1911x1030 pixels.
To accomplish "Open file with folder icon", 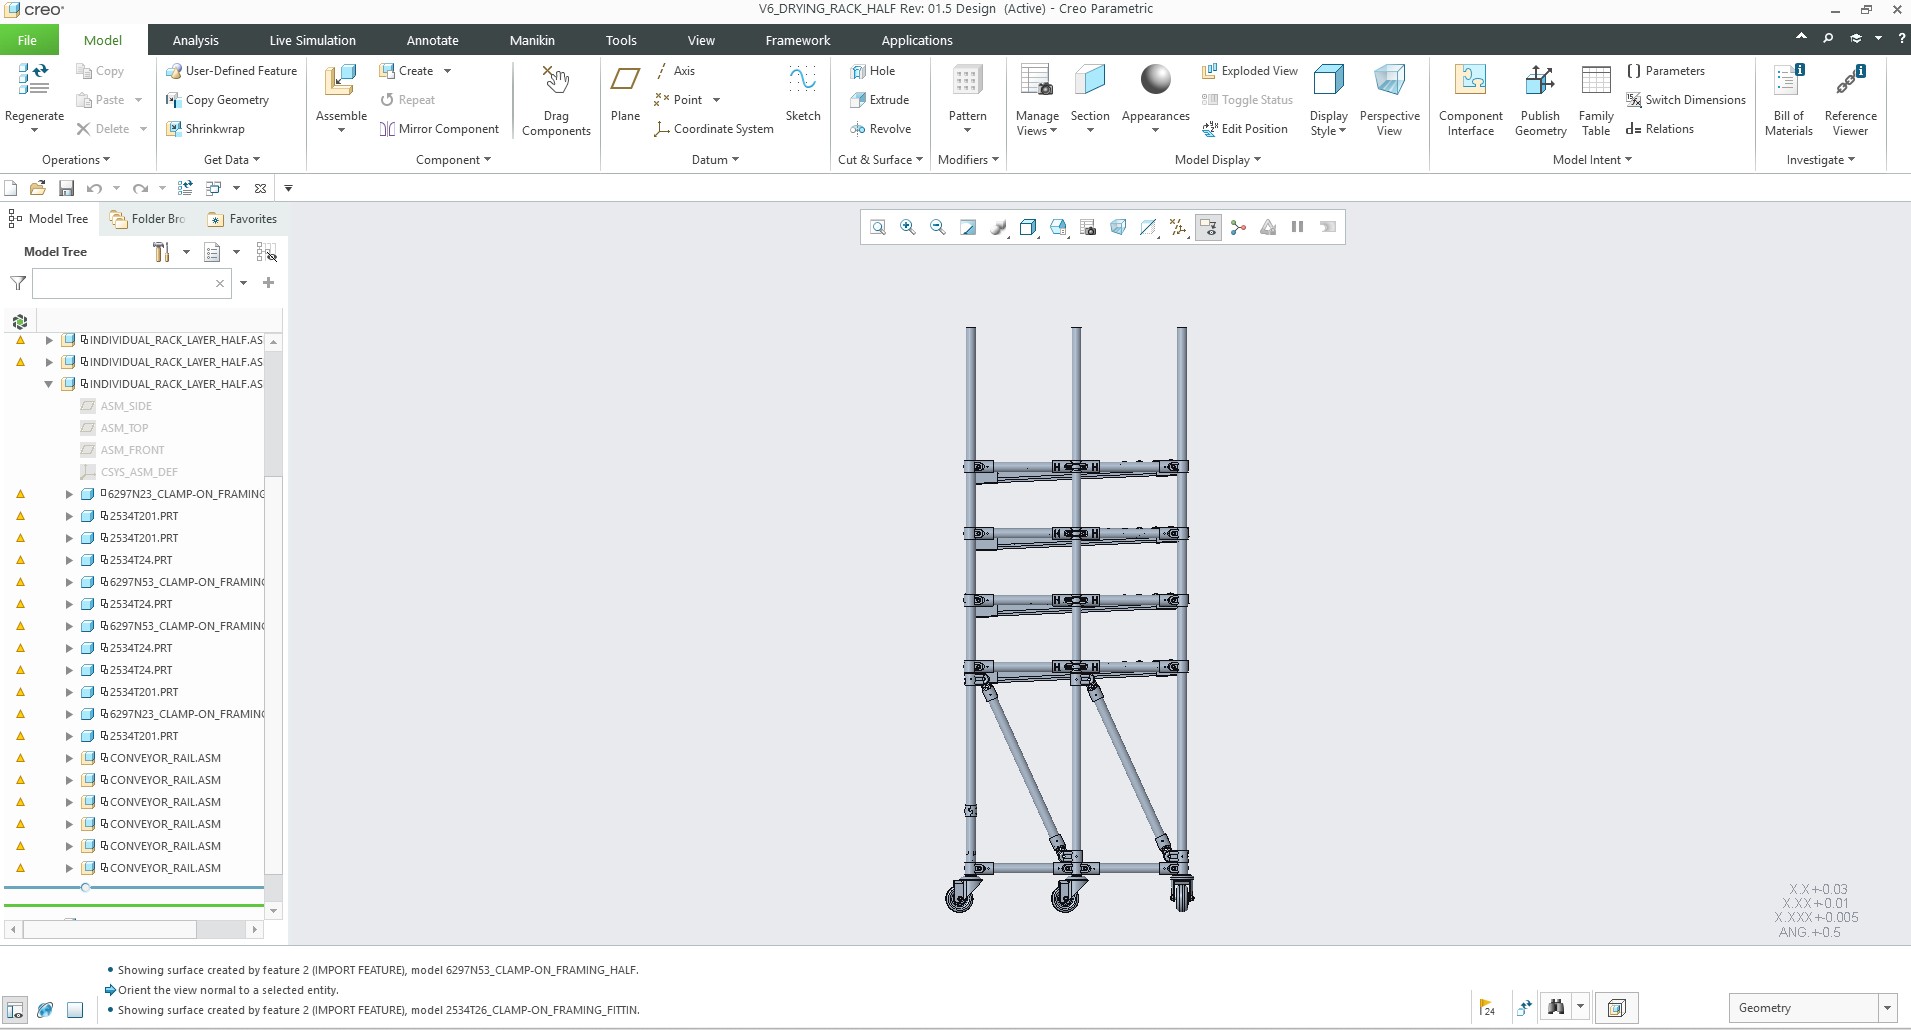I will (38, 188).
